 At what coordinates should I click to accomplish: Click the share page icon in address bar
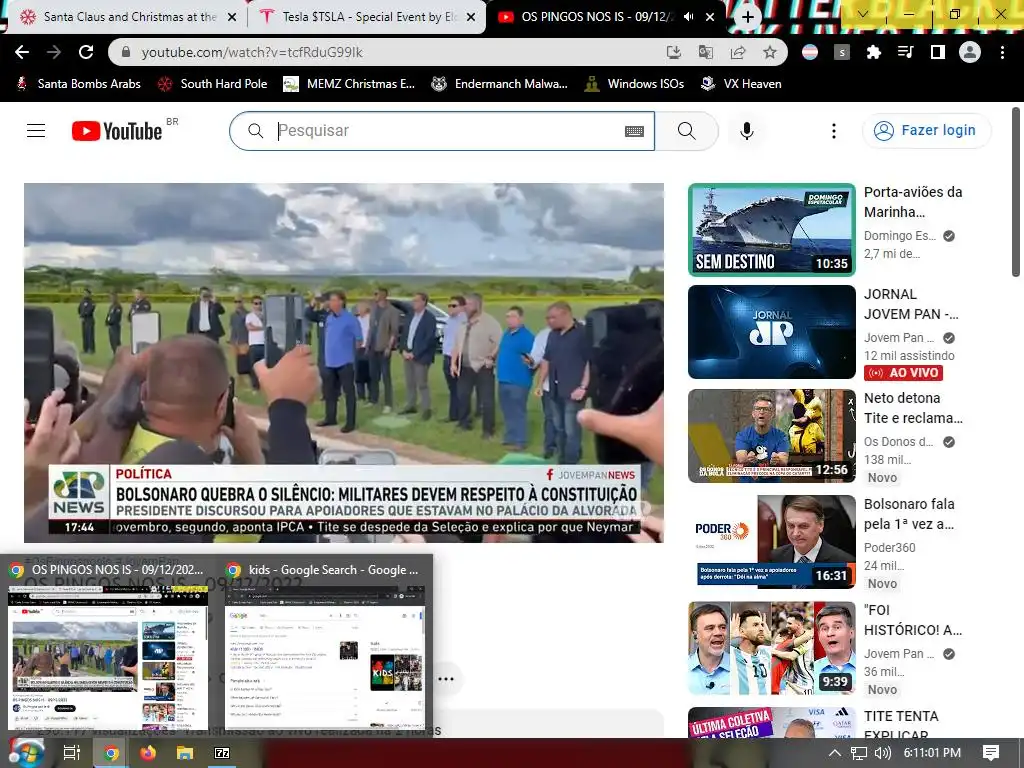click(x=737, y=52)
